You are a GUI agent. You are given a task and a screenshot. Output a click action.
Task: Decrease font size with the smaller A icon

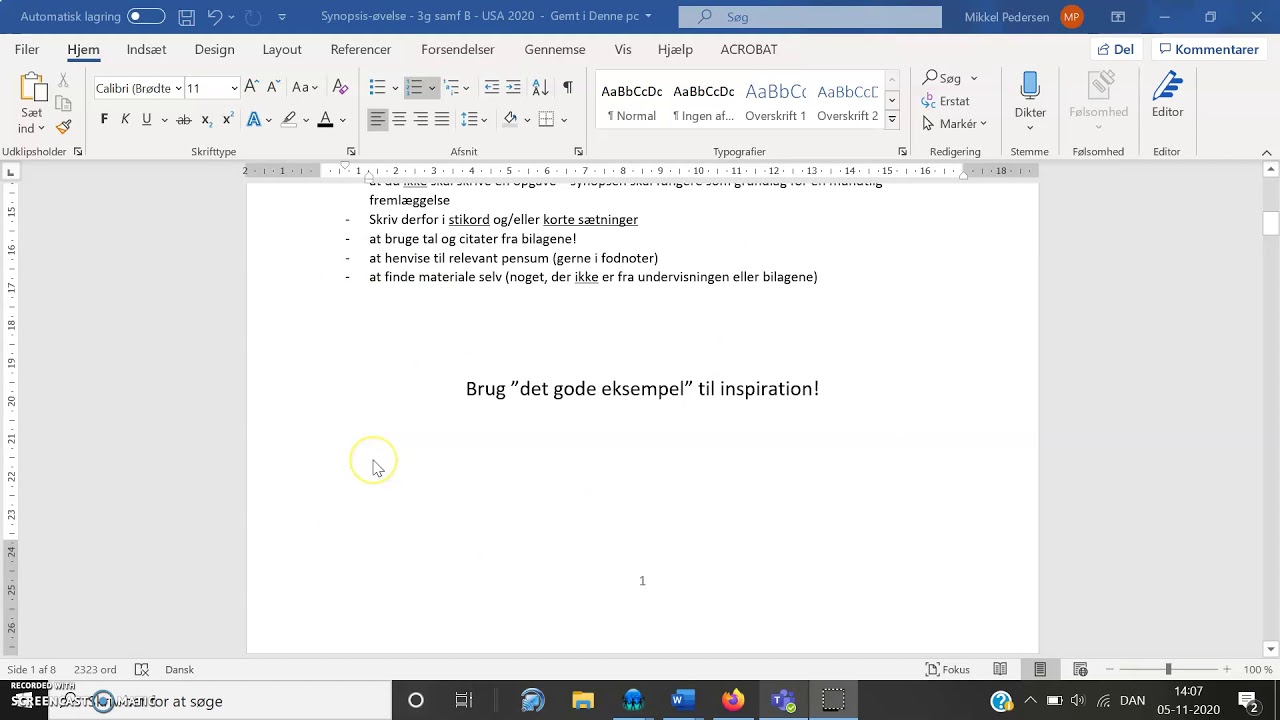273,88
